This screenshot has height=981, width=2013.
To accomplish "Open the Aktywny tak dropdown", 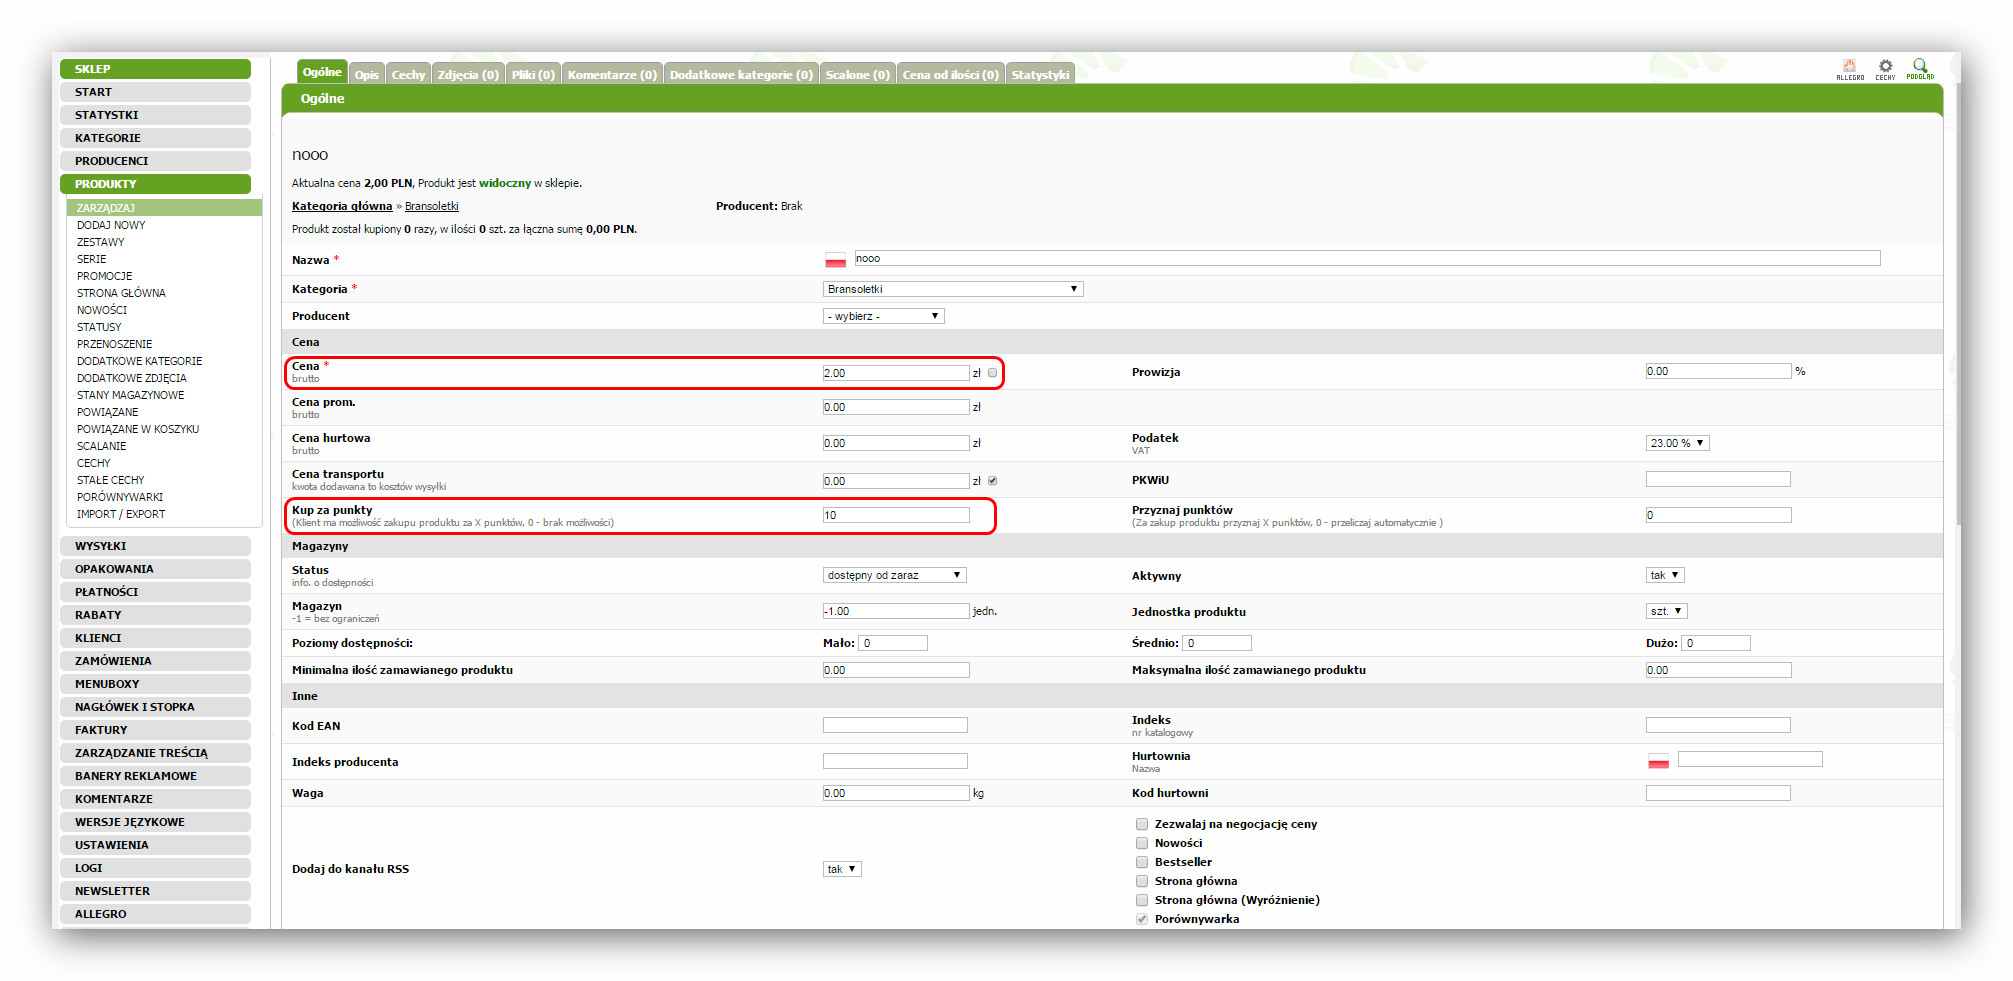I will pos(1665,575).
